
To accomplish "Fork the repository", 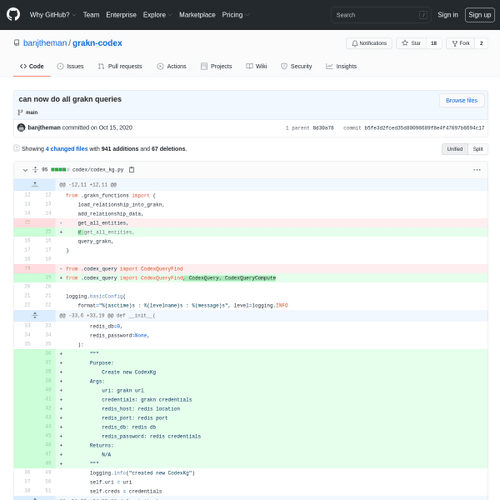I will 460,43.
